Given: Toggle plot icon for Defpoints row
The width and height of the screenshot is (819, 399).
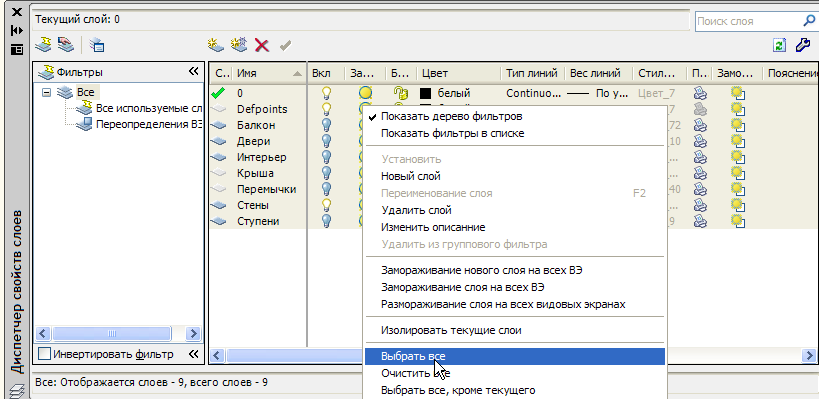Looking at the screenshot, I should [700, 109].
